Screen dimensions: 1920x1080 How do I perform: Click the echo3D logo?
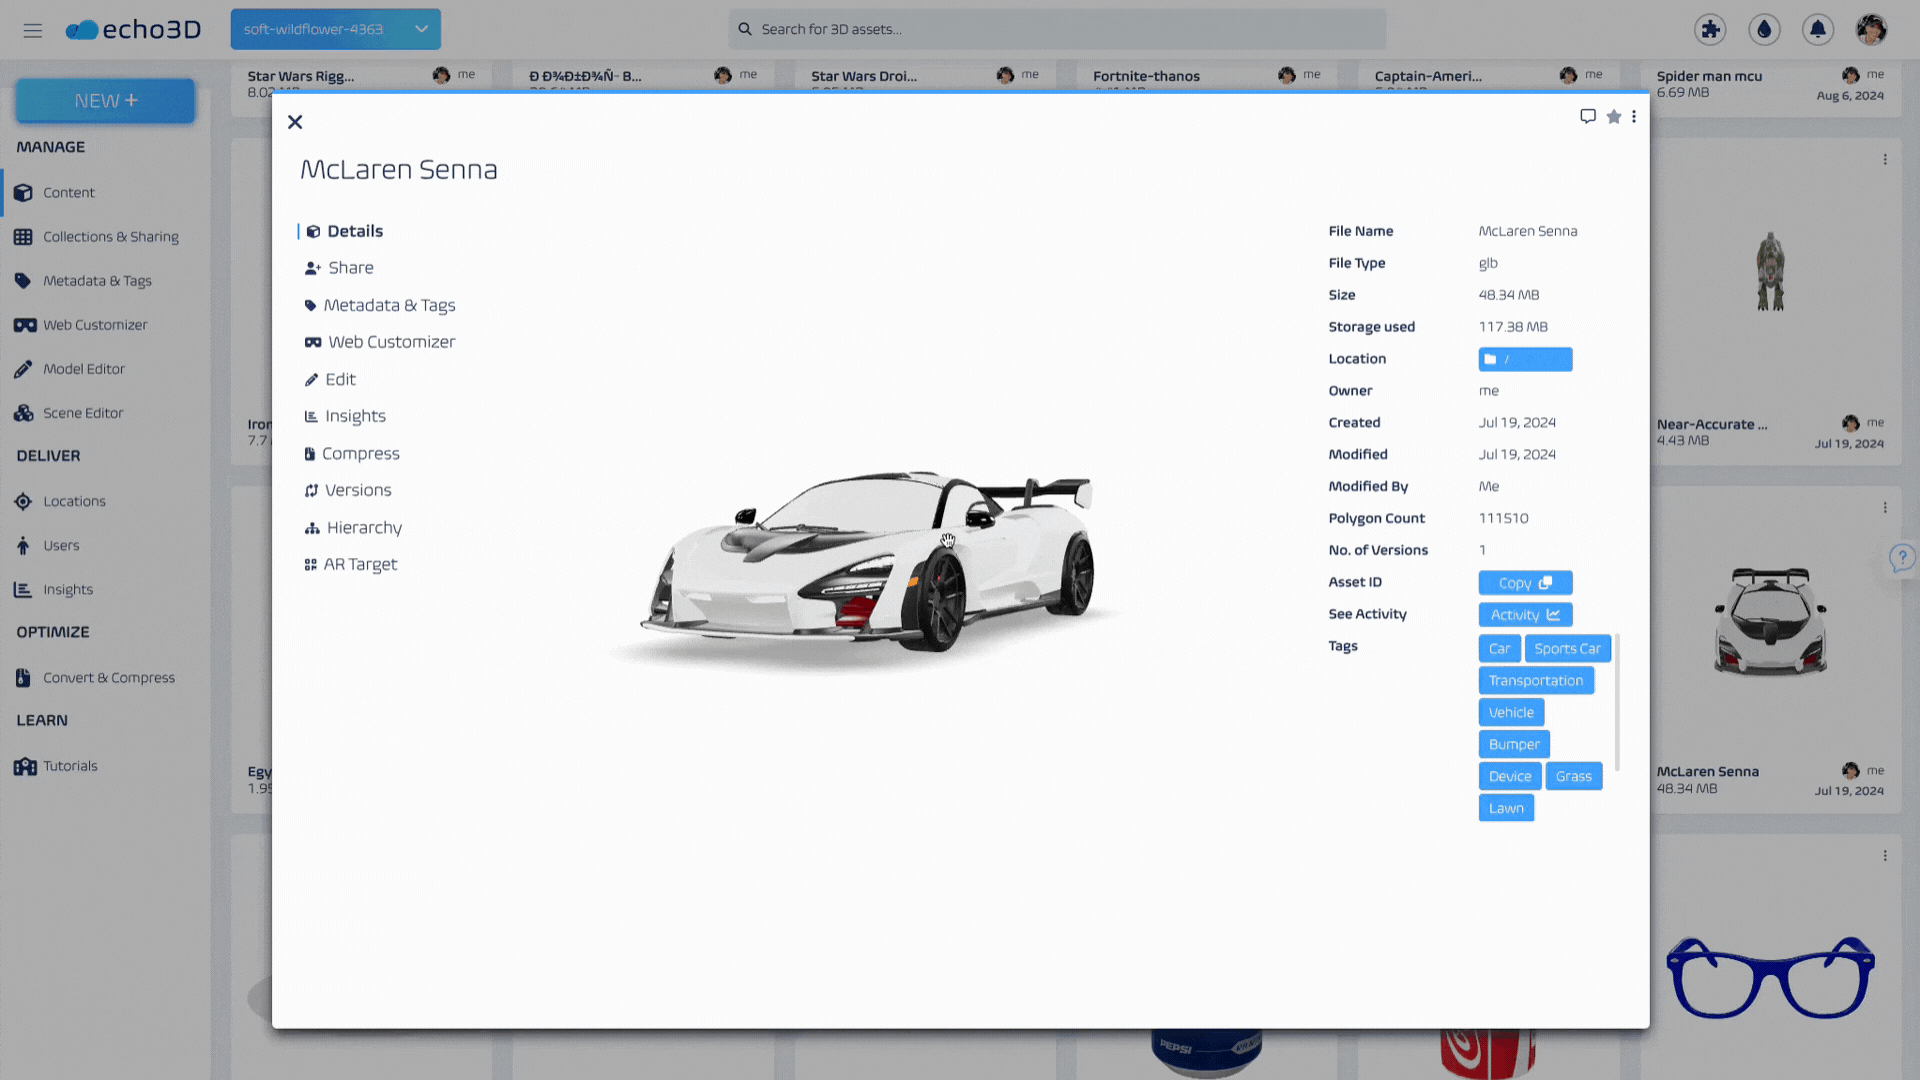133,29
